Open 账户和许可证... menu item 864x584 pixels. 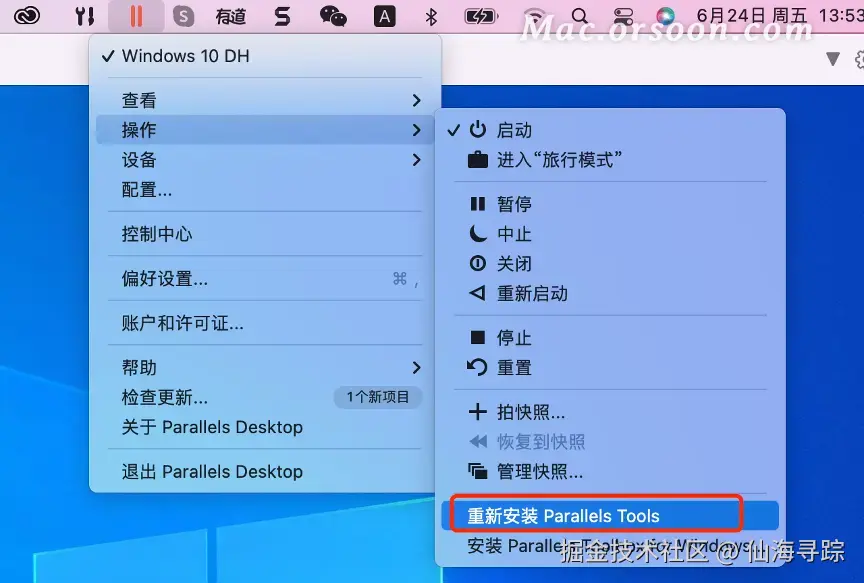pyautogui.click(x=265, y=323)
